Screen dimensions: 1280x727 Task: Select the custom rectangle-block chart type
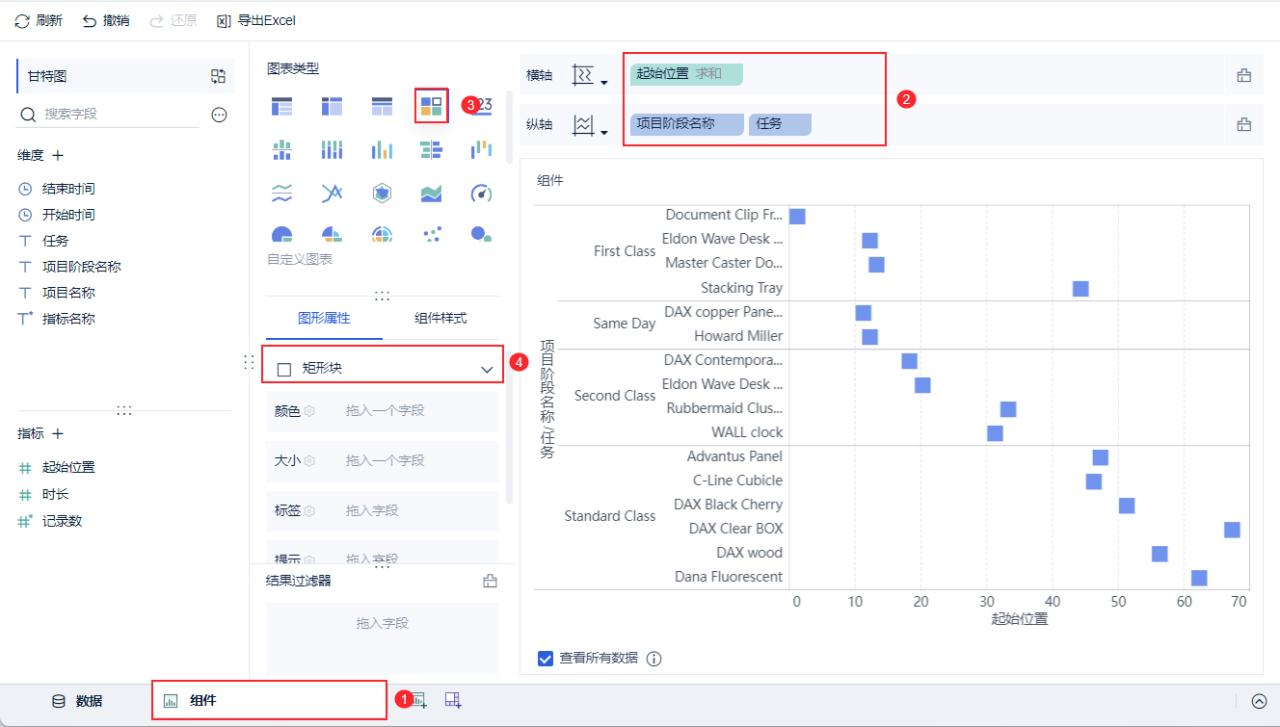(x=432, y=105)
